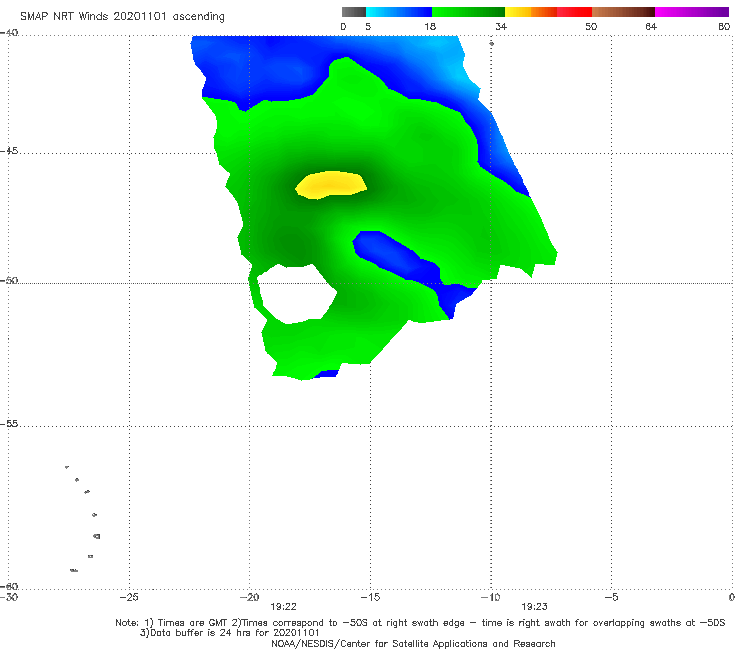
Task: Pick the yellow-to-red 34–50 color bar segment
Action: [x=548, y=12]
